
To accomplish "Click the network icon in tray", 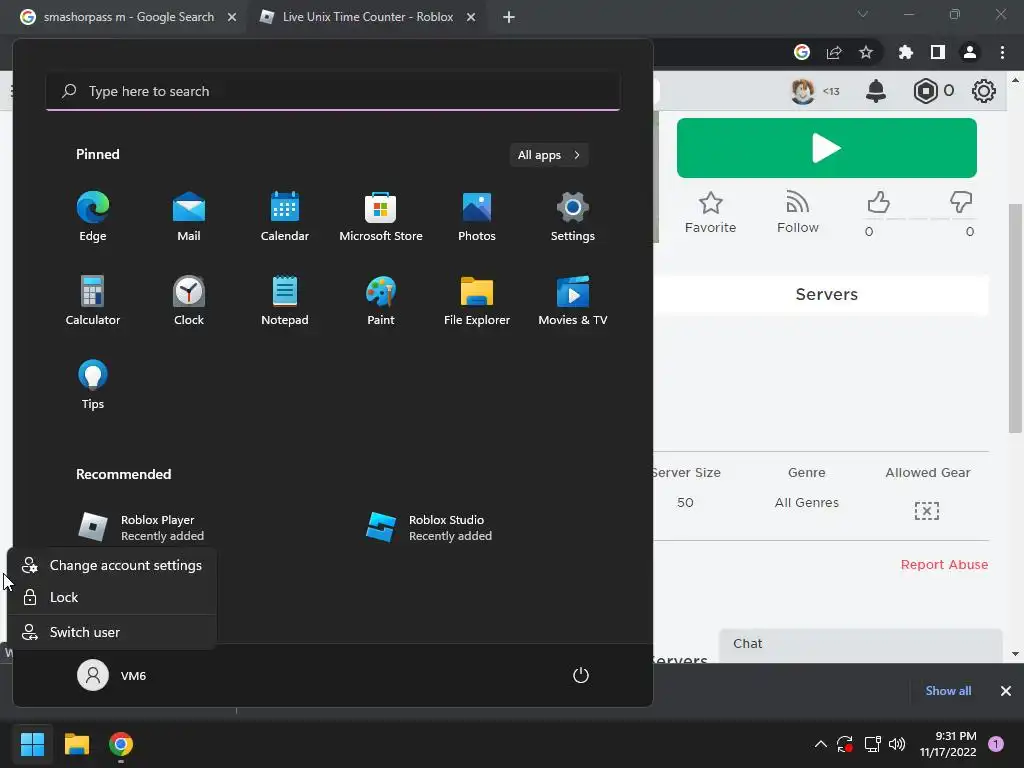I will pyautogui.click(x=872, y=744).
